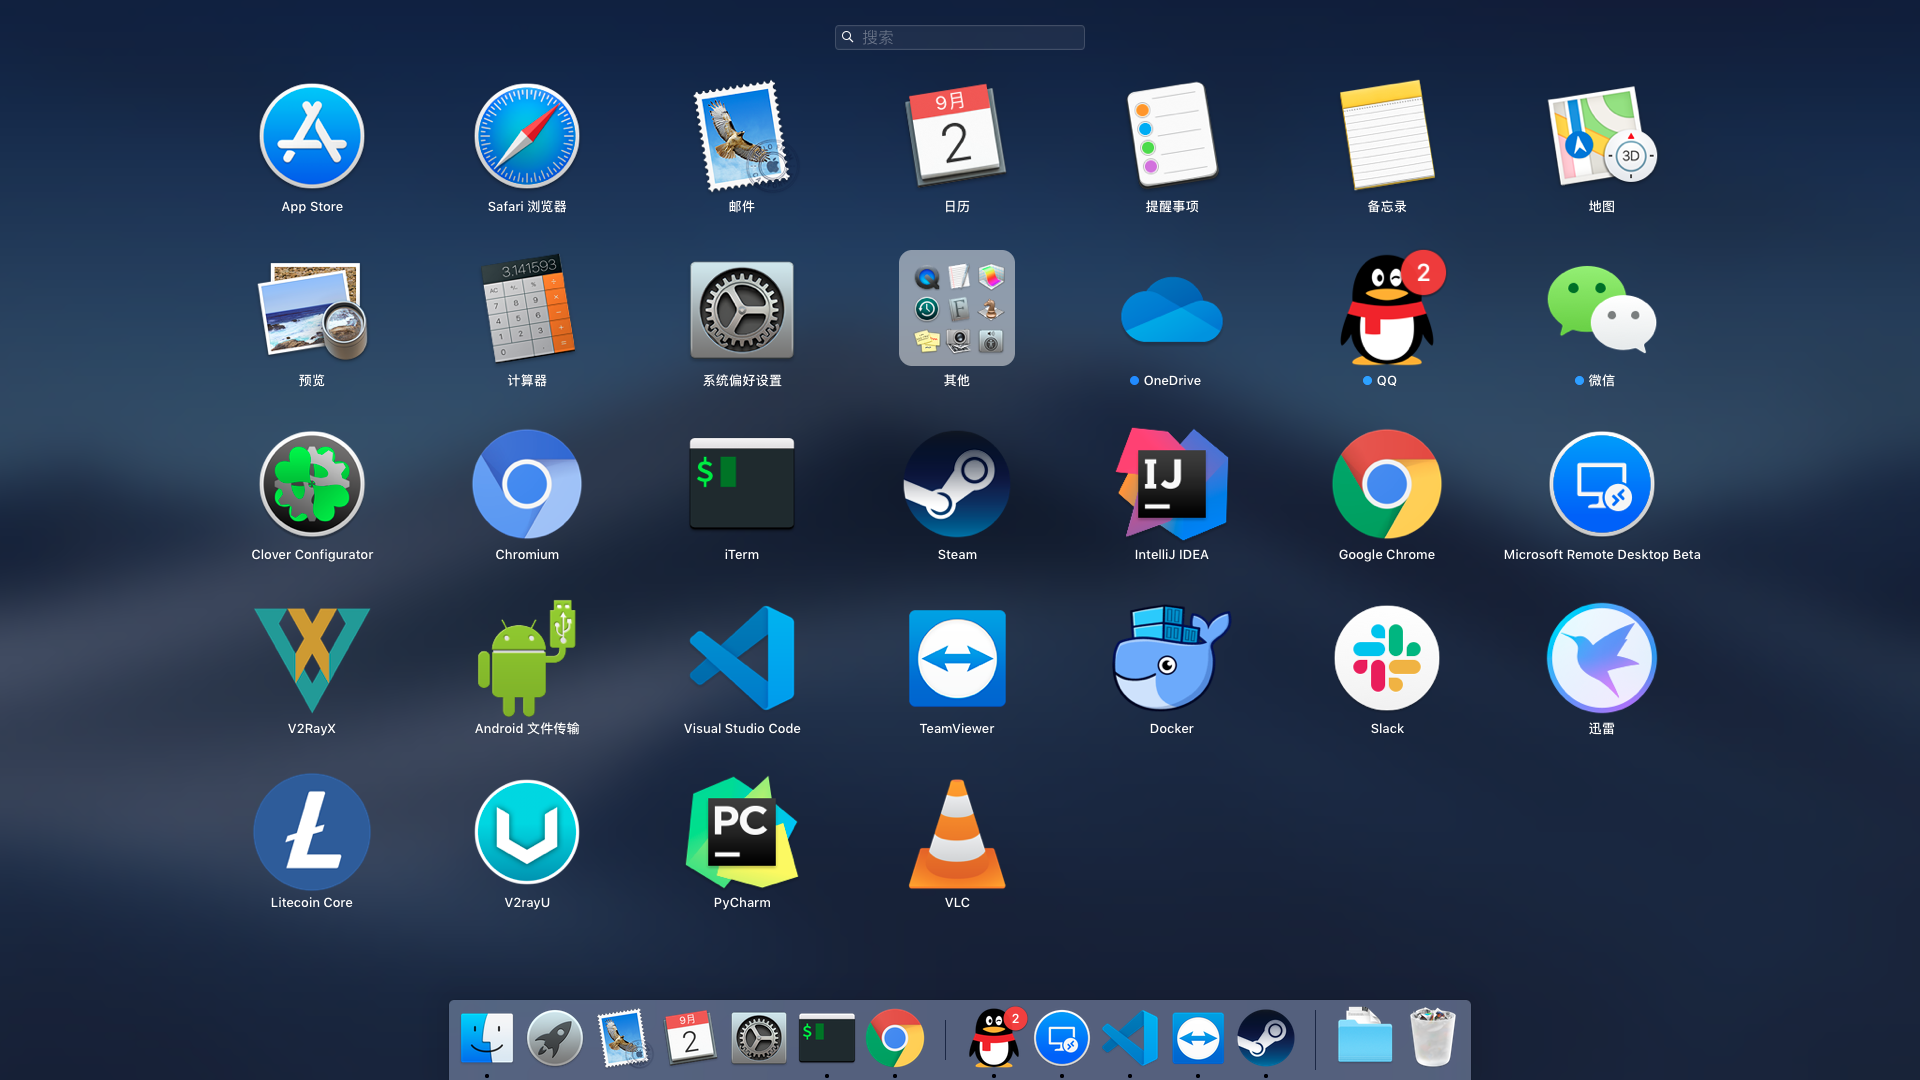This screenshot has width=1920, height=1080.
Task: Open the IntelliJ IDEA app
Action: [x=1171, y=484]
